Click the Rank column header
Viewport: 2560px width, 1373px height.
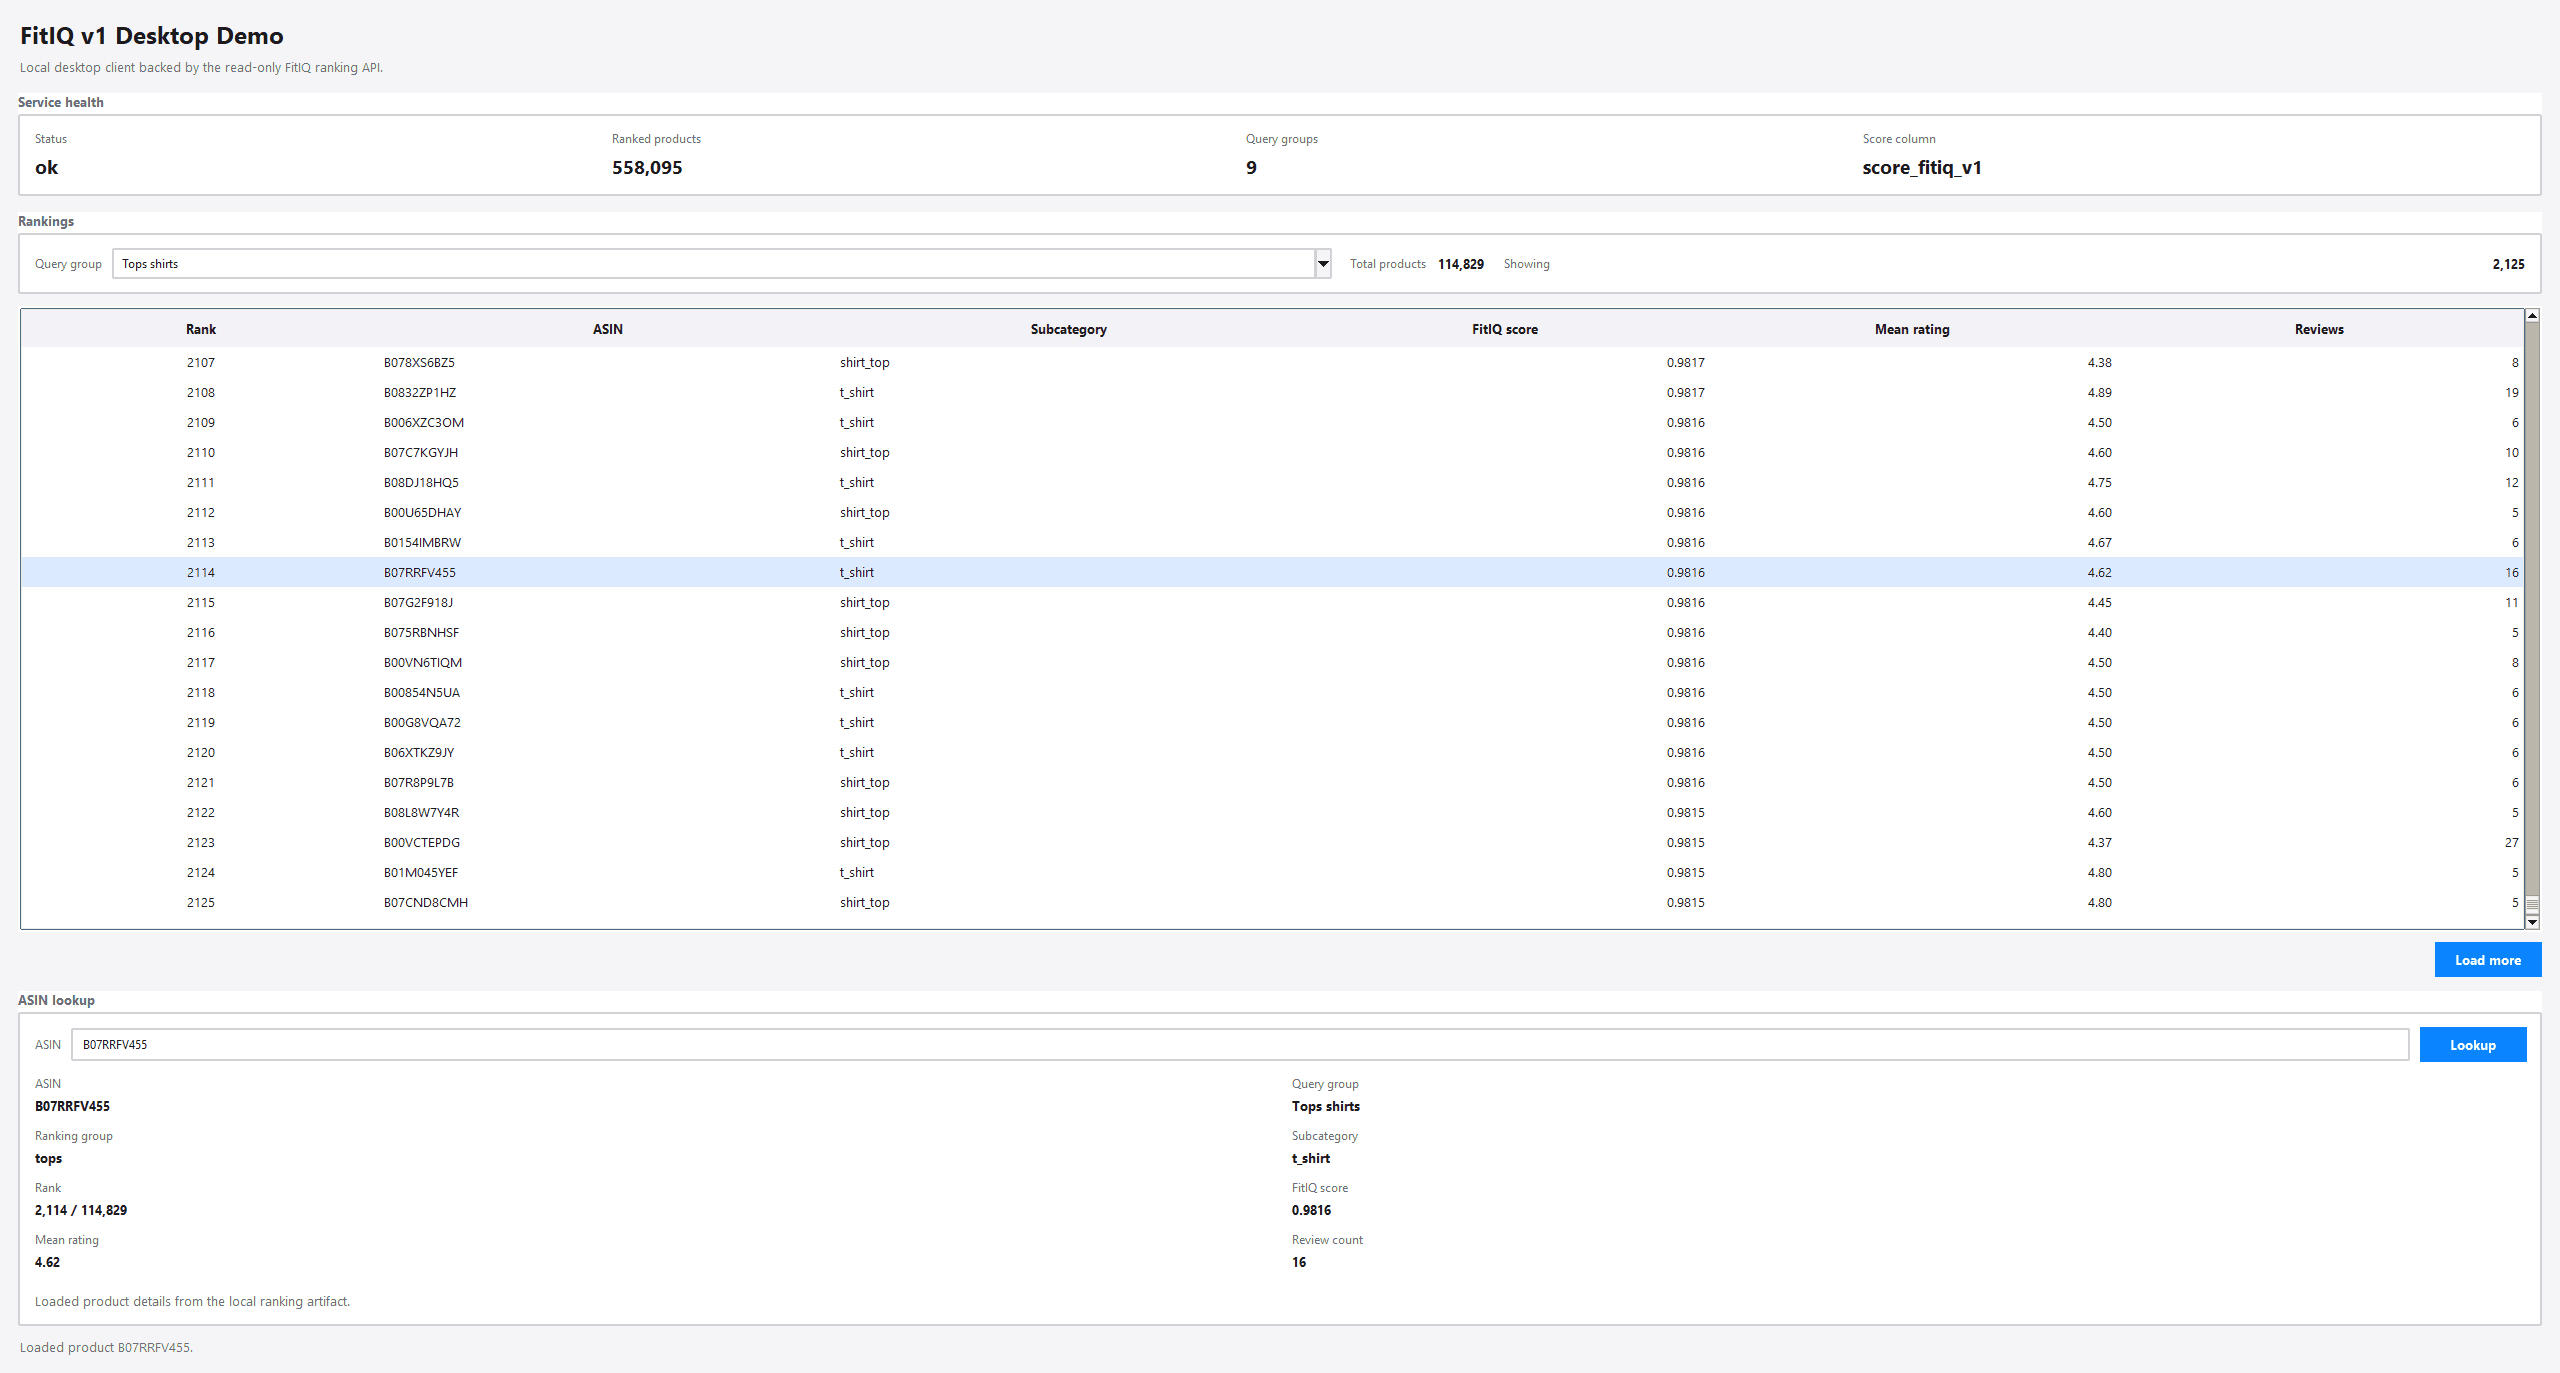click(201, 329)
